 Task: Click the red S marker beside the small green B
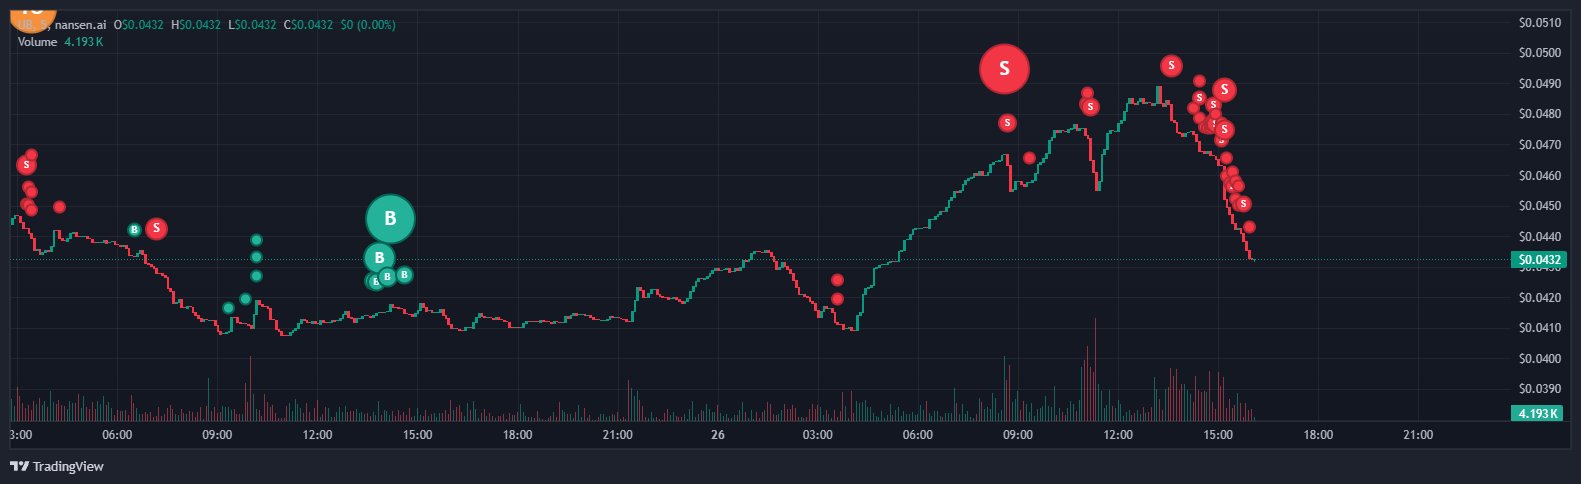(x=156, y=229)
